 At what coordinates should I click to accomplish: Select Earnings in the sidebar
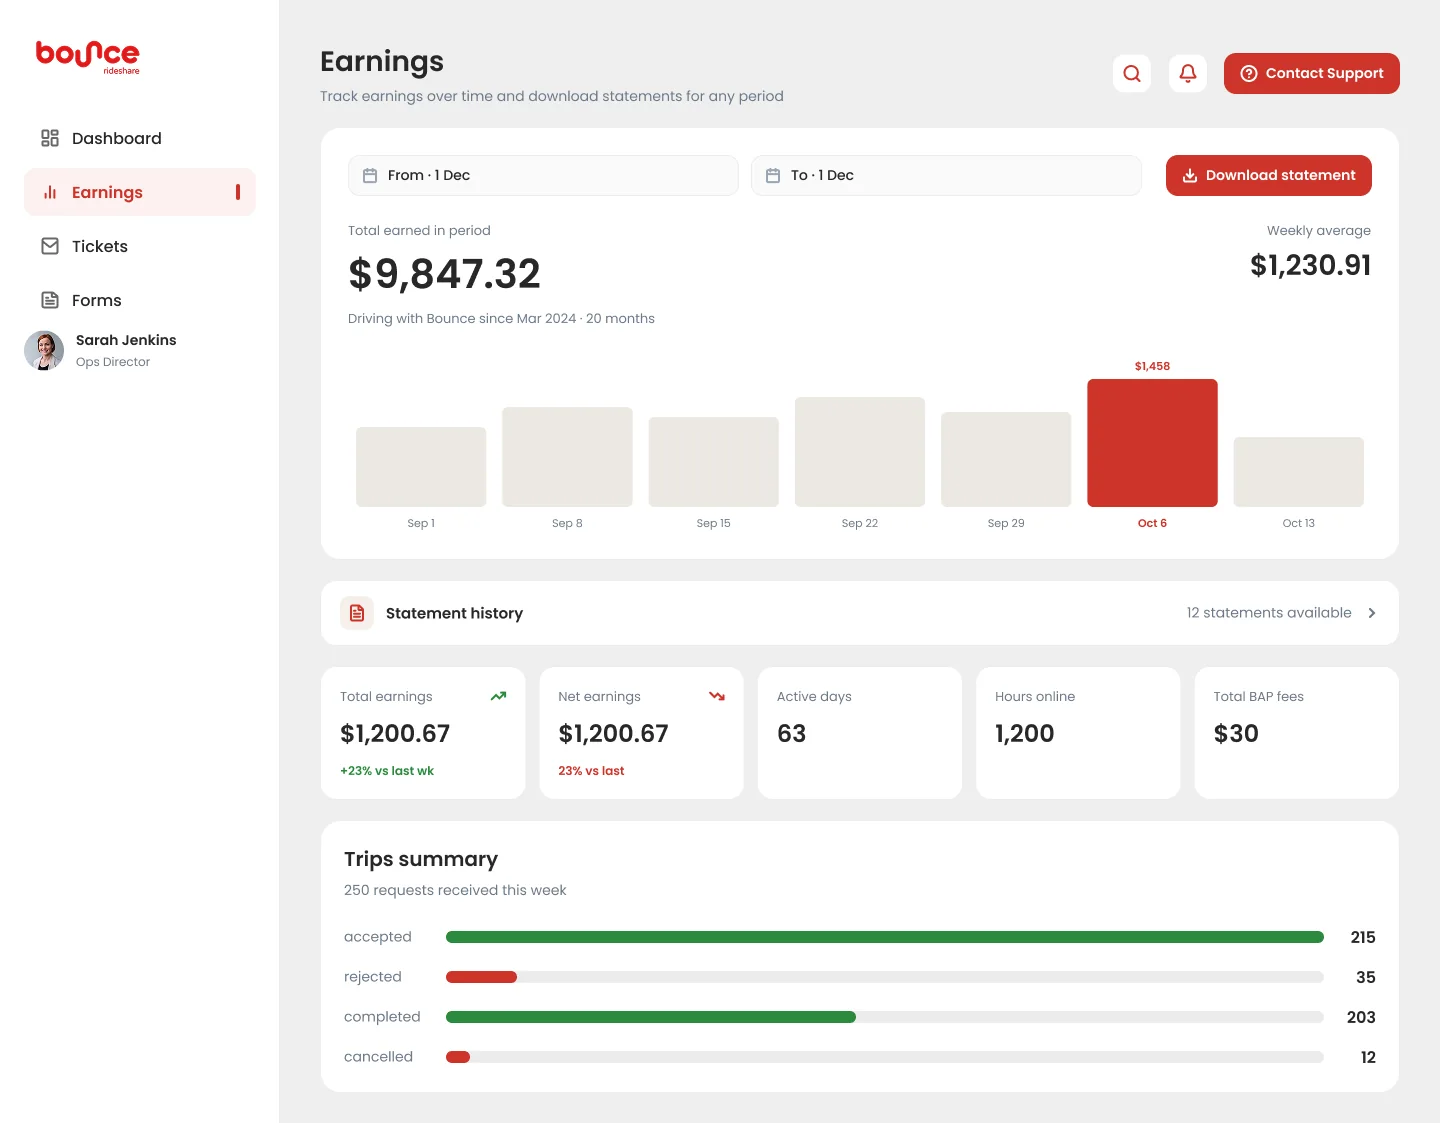[x=140, y=192]
